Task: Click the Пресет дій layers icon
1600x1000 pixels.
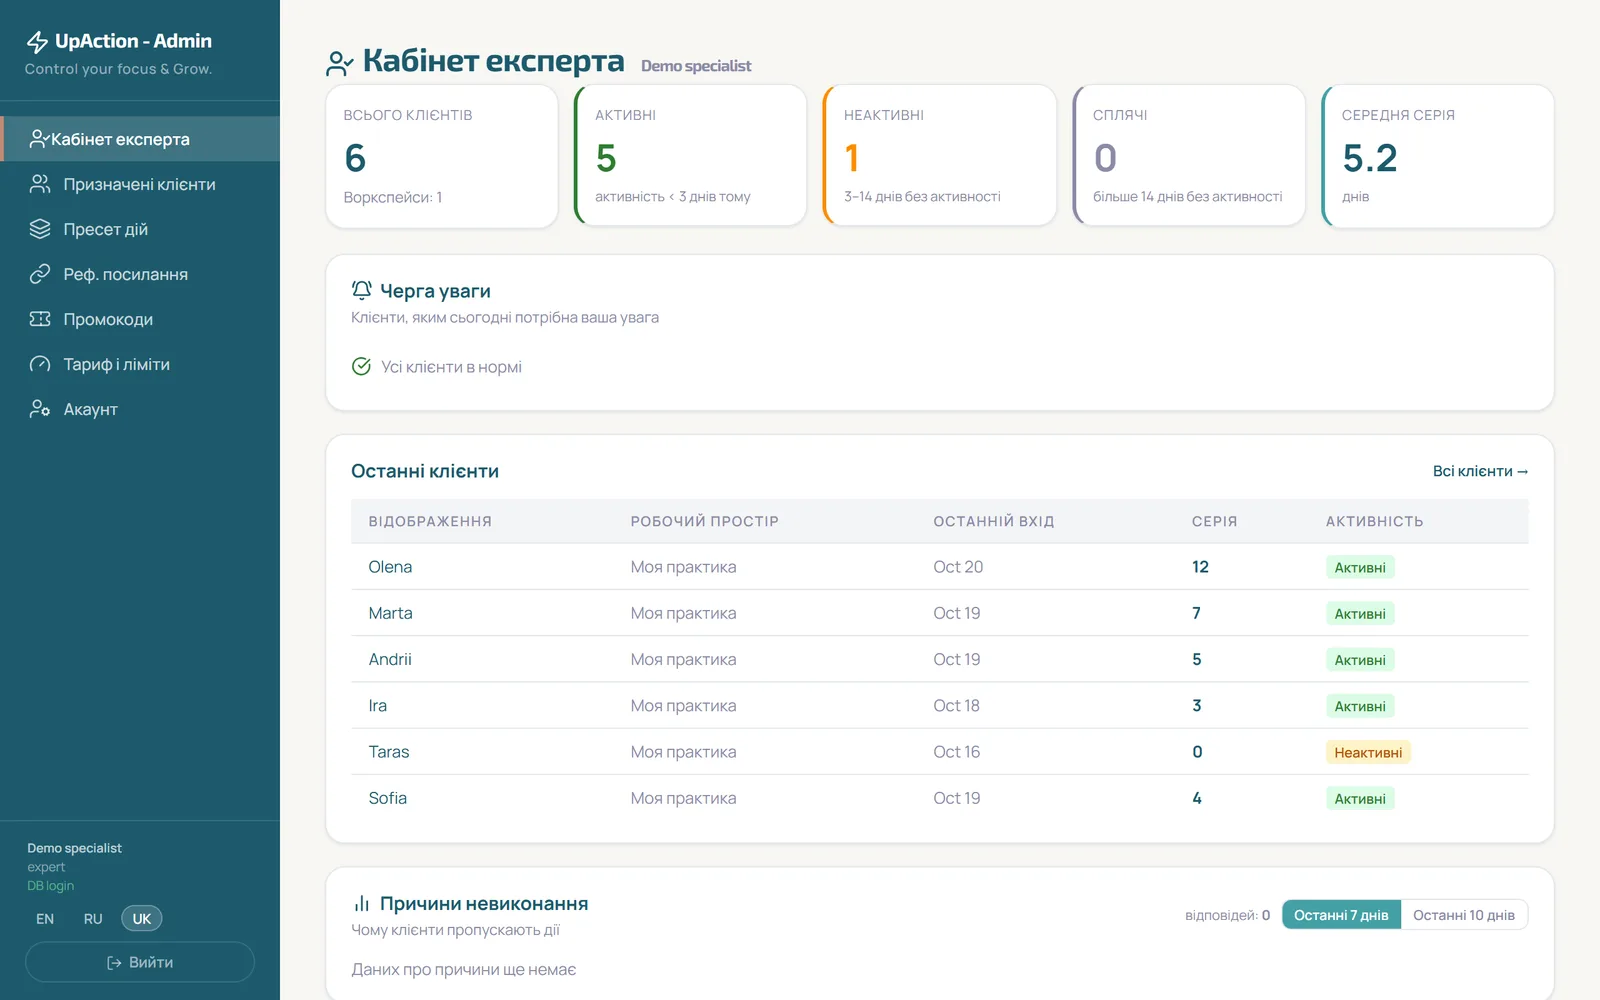Action: point(40,229)
